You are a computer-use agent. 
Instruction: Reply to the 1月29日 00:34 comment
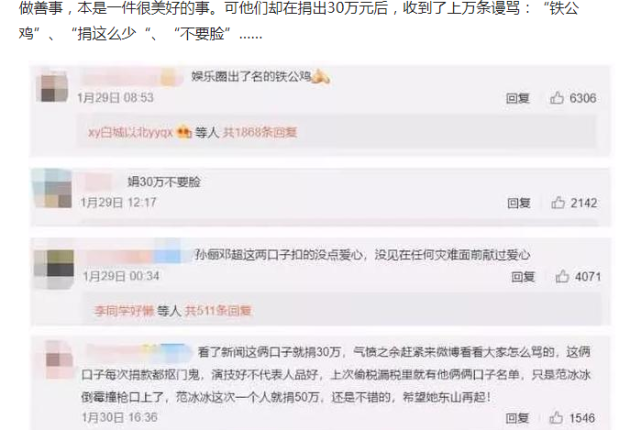point(523,277)
